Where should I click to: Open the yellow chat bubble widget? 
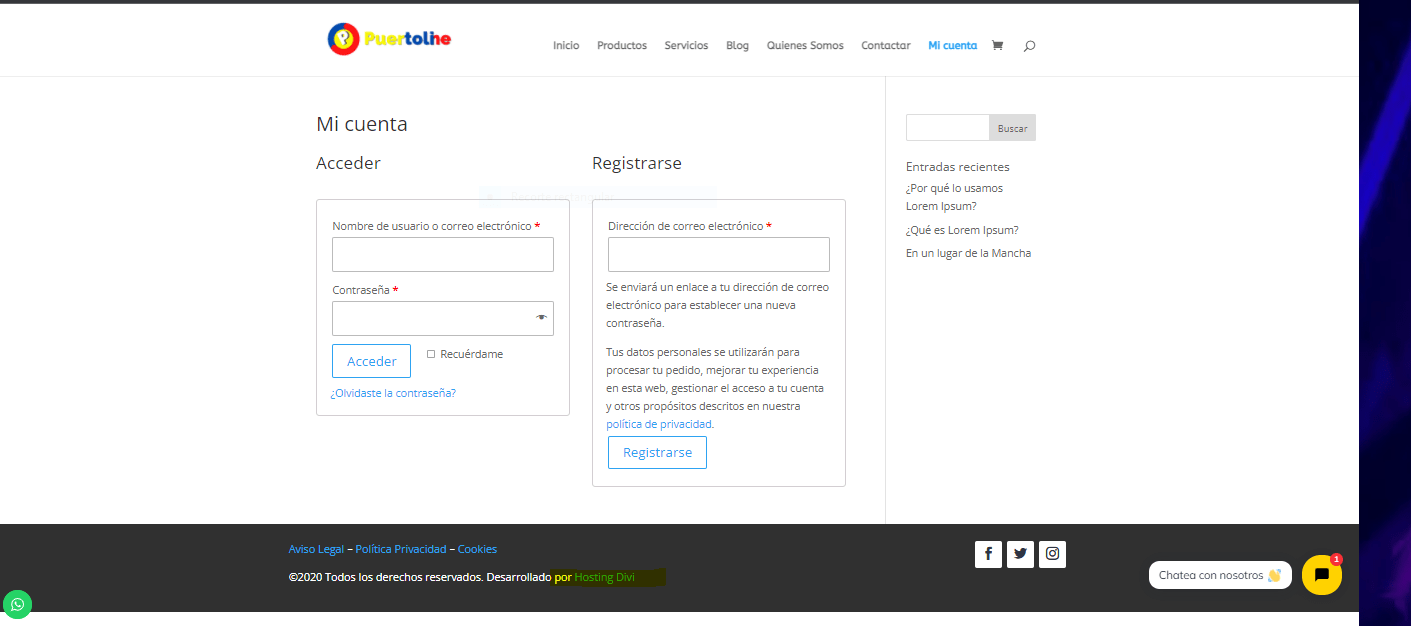(1321, 575)
